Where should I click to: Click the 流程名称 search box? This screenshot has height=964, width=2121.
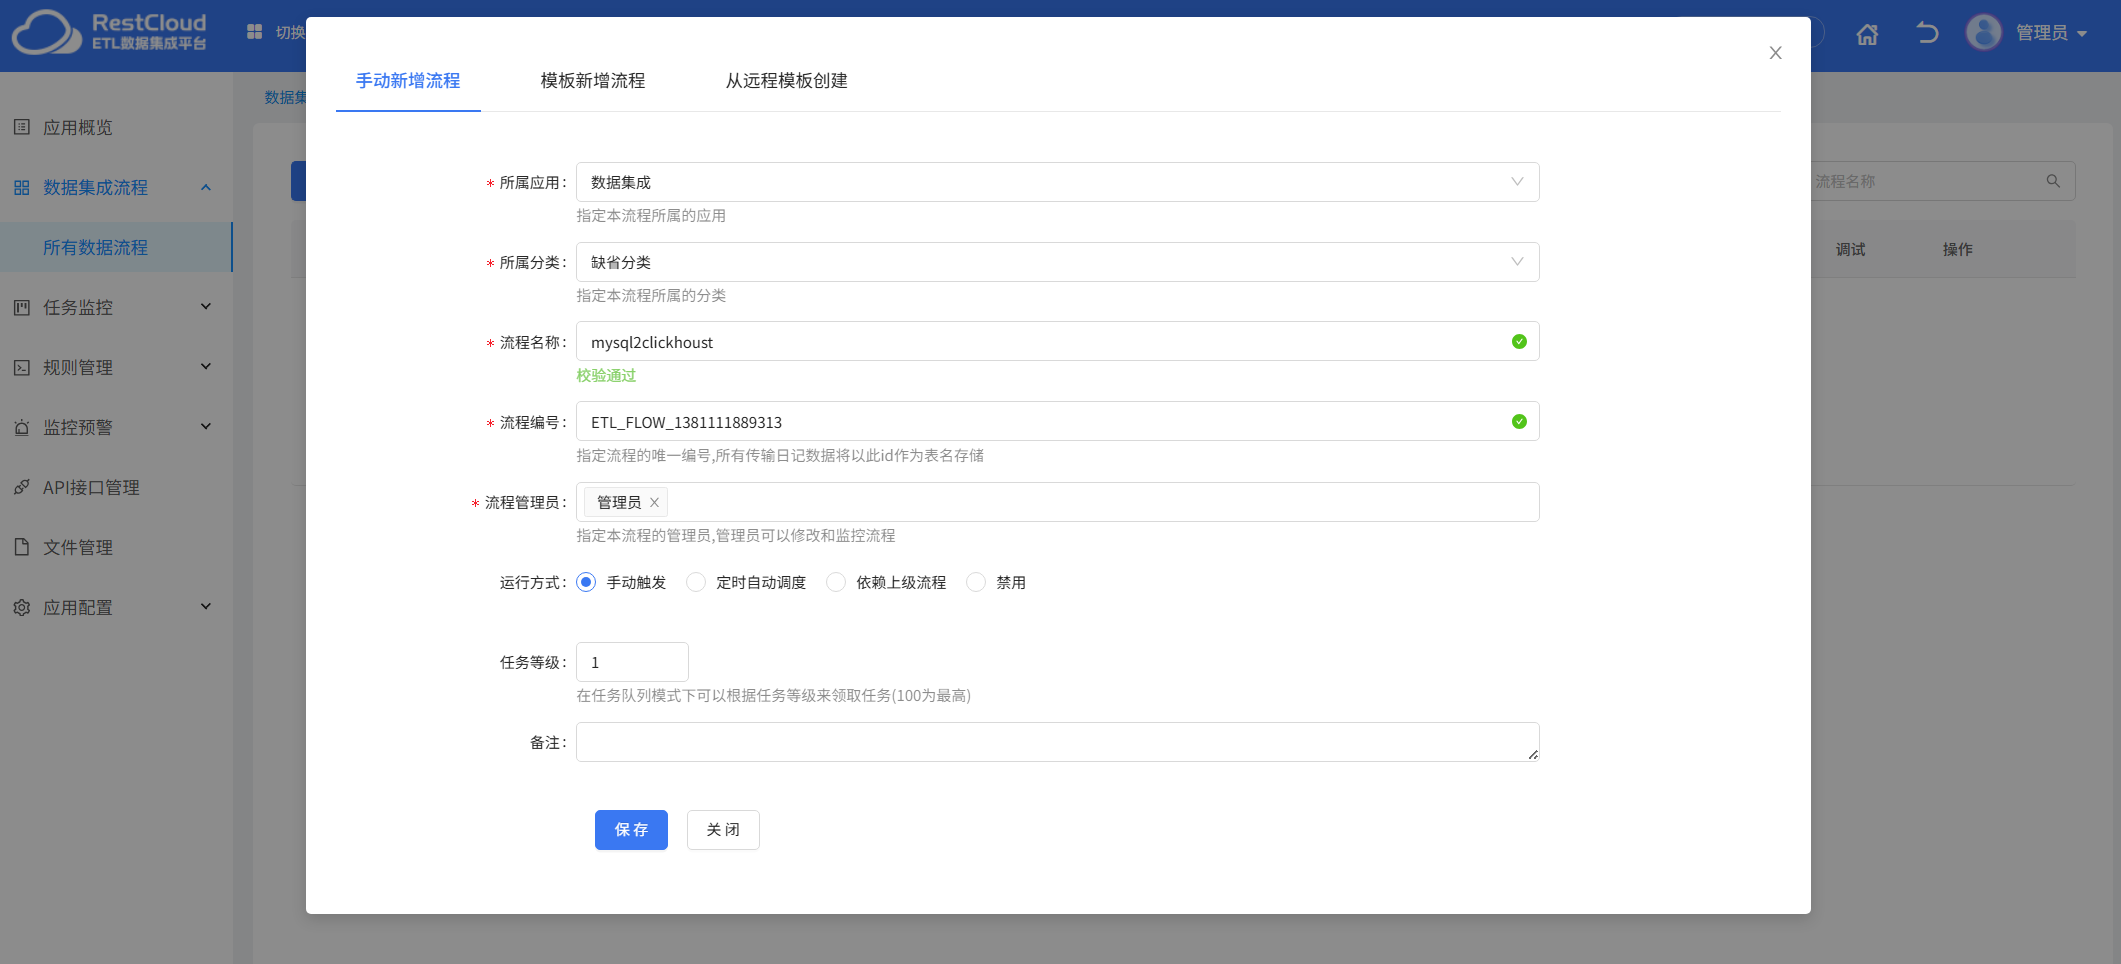click(1942, 181)
